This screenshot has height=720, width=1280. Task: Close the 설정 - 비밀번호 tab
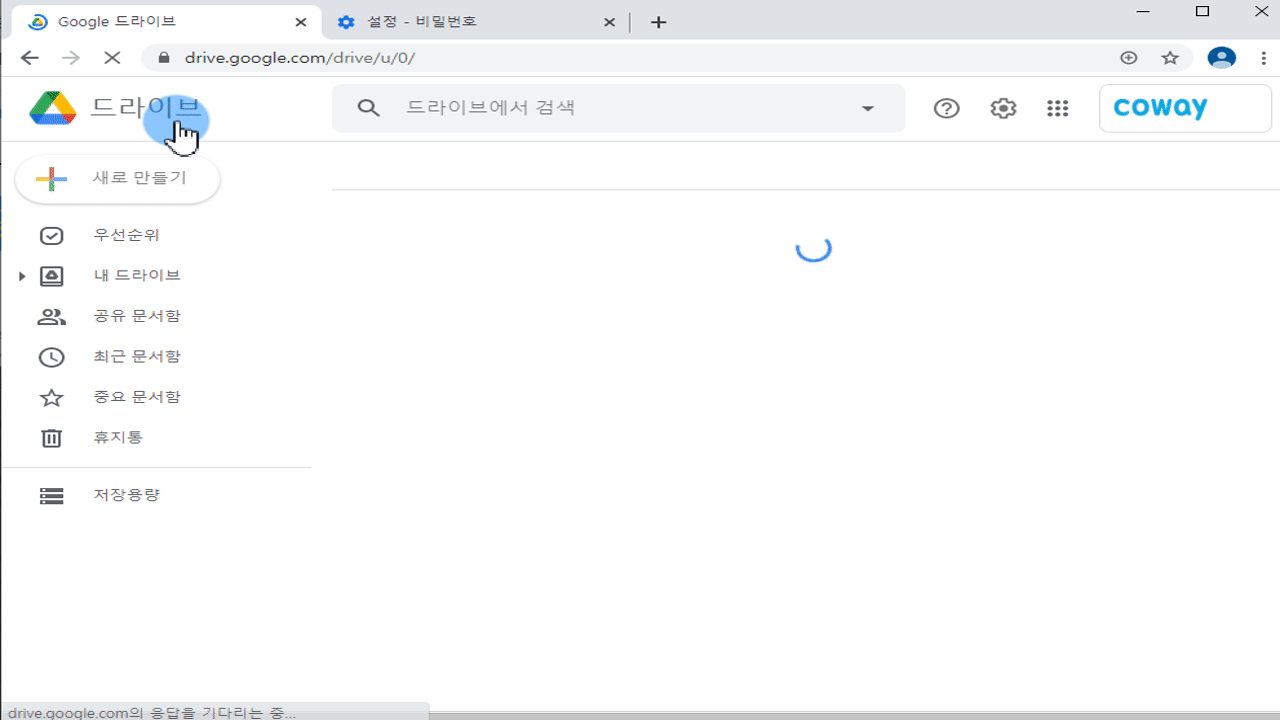609,22
